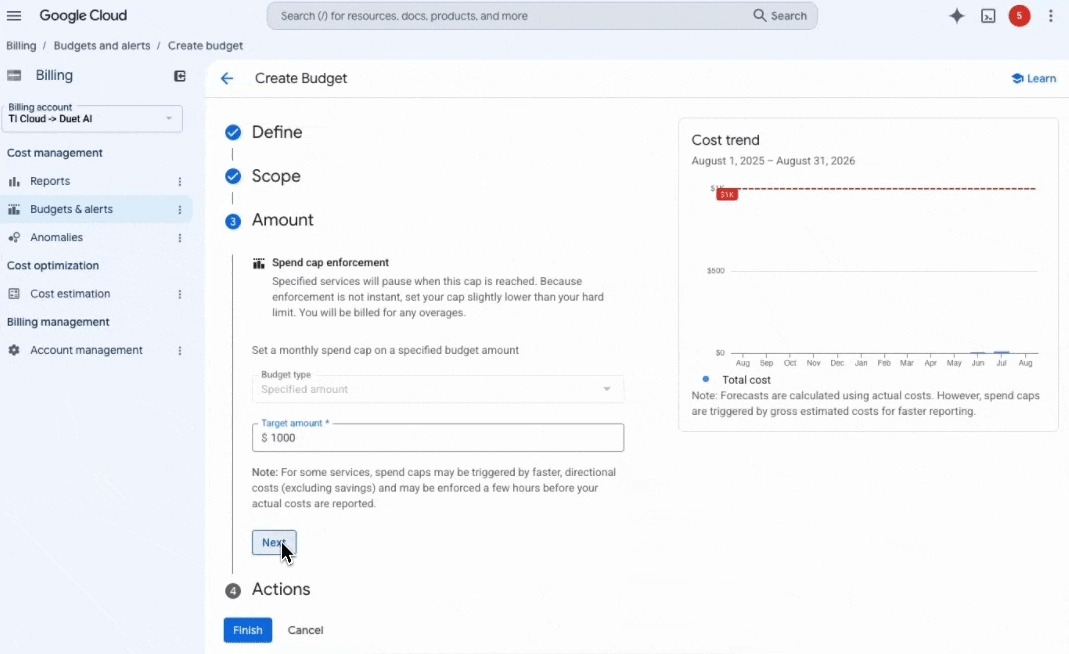
Task: Open the Billing account dropdown
Action: 92,118
